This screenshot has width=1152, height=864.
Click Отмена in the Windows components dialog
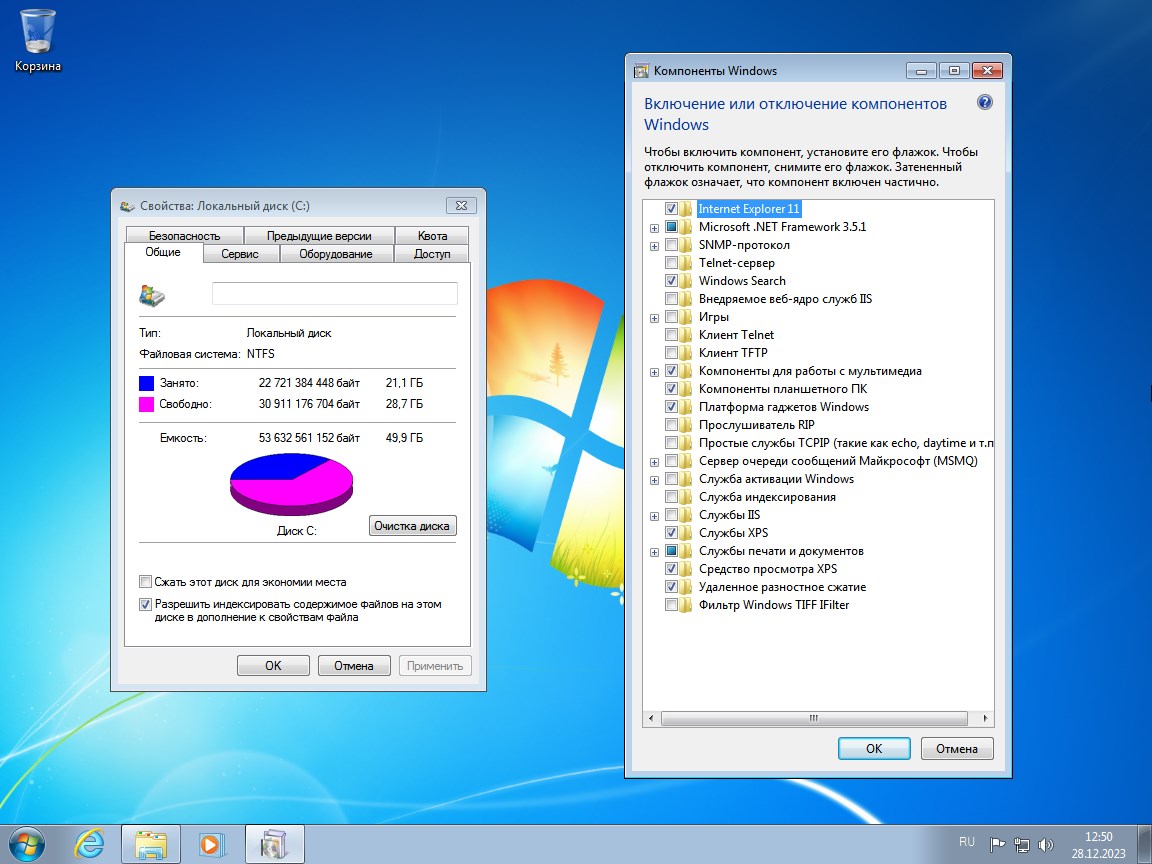click(x=956, y=748)
